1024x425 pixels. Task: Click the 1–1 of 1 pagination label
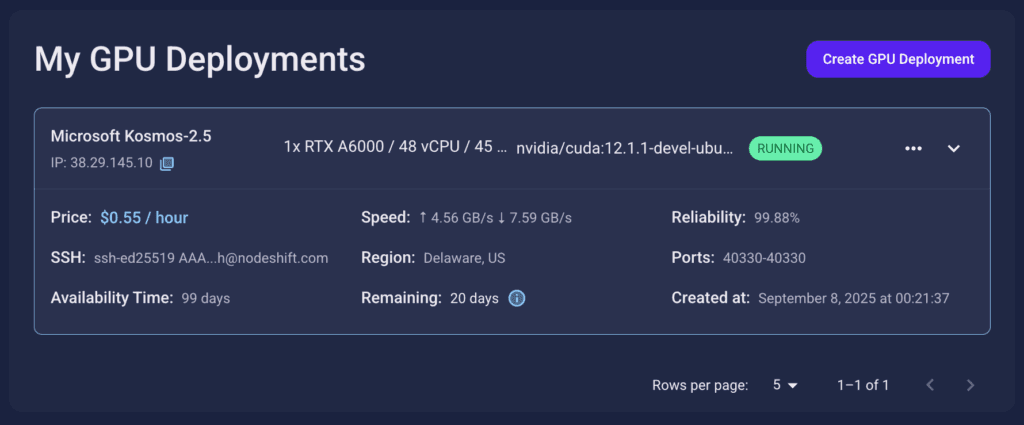click(x=863, y=385)
